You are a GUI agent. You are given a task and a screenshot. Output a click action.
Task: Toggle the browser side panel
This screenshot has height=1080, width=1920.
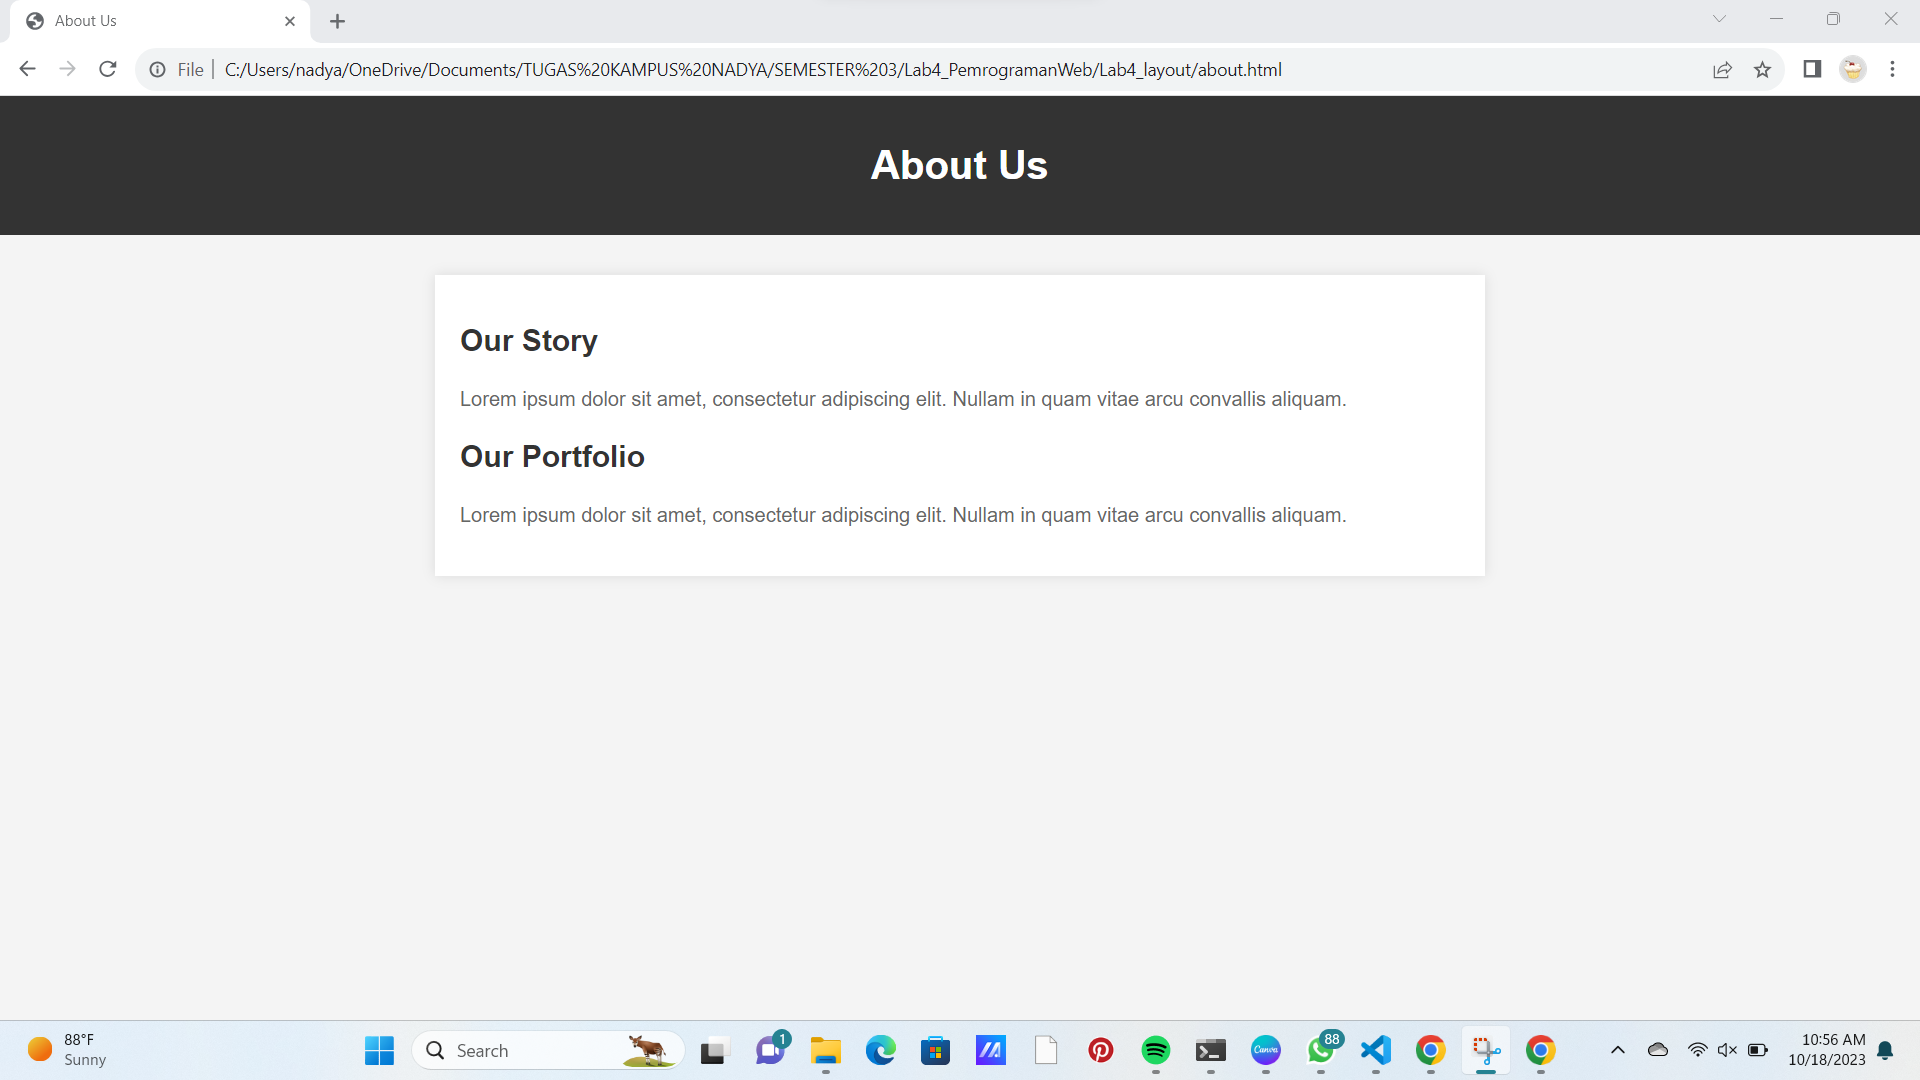1812,69
